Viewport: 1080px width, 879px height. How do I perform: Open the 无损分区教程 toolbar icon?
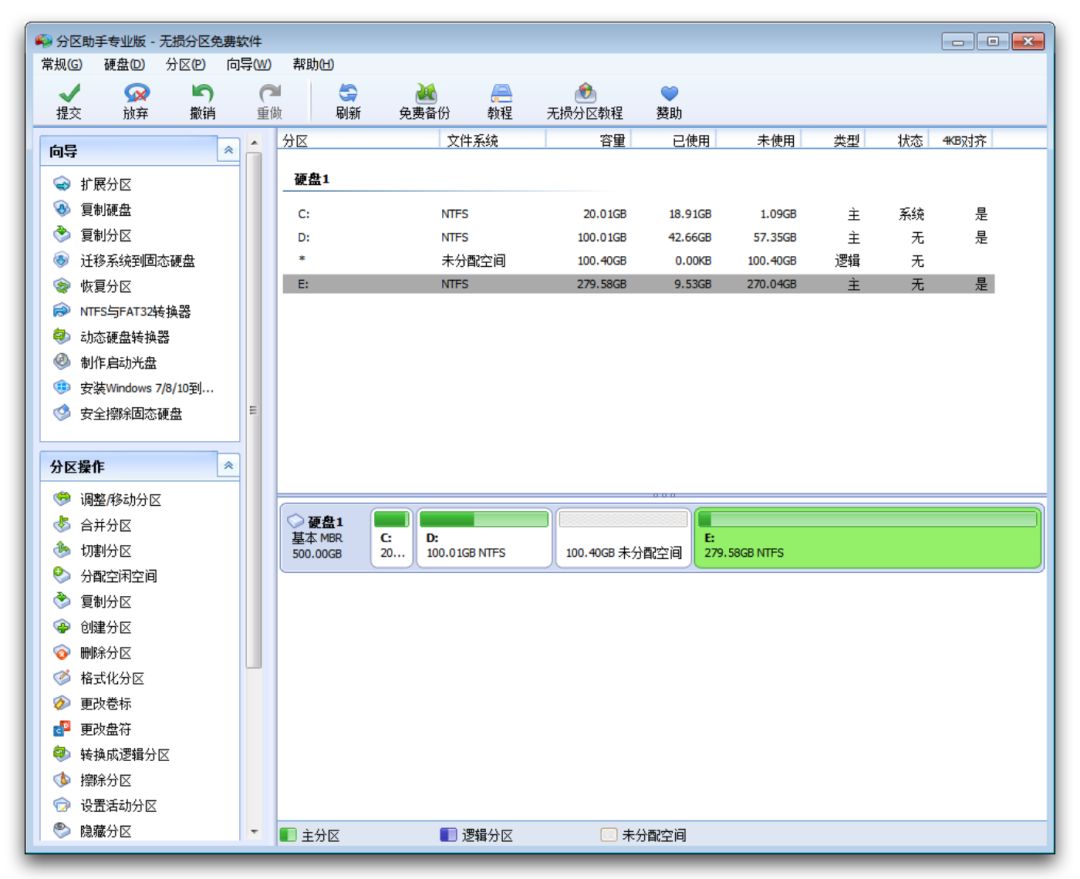pos(585,94)
